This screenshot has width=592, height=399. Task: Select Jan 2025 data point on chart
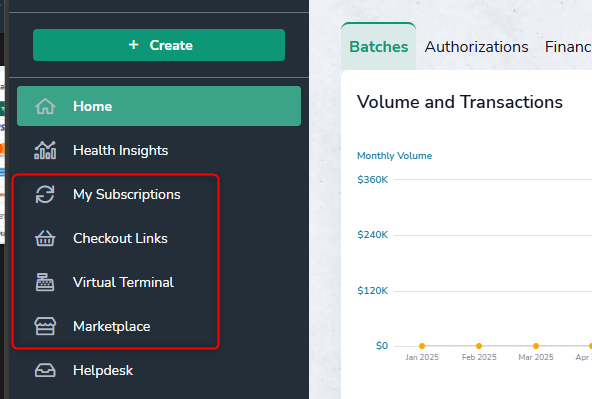pyautogui.click(x=422, y=346)
